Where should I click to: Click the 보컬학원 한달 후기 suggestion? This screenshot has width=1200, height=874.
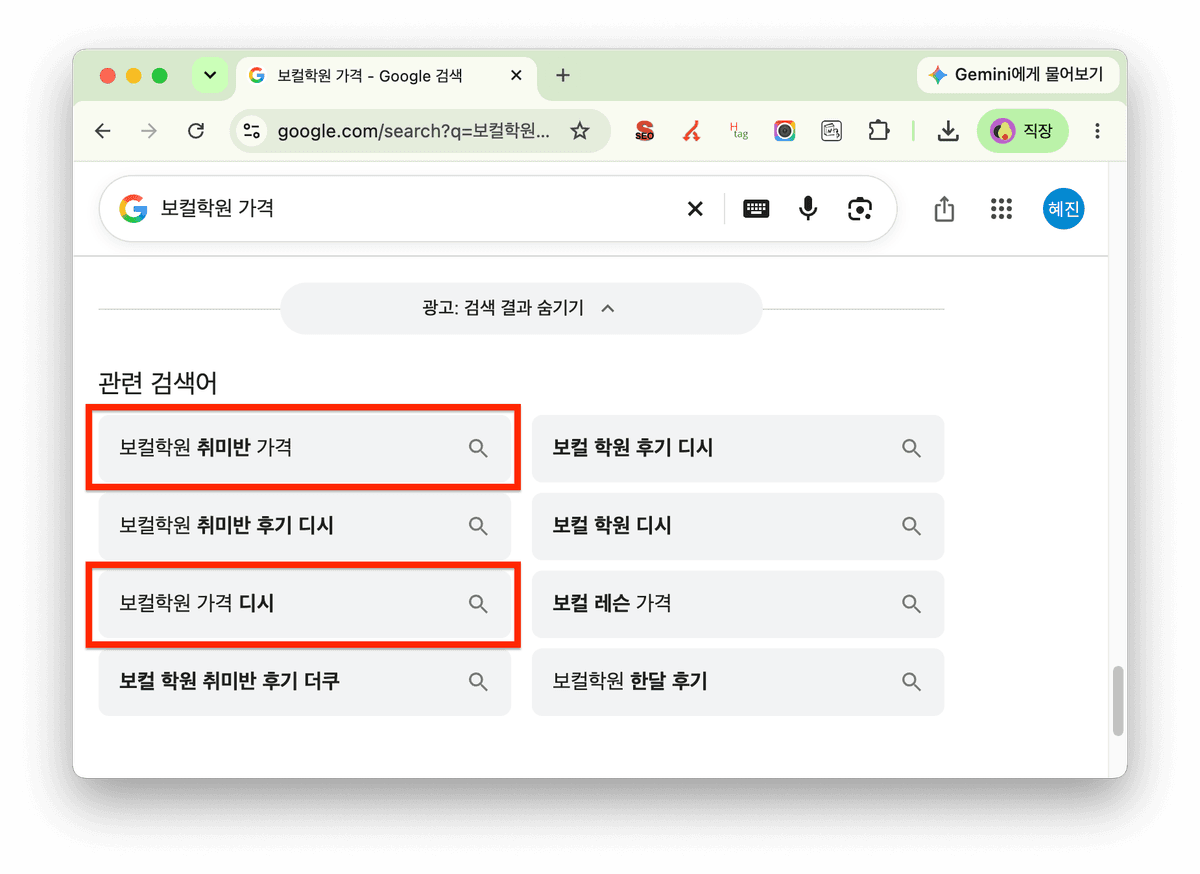point(738,682)
